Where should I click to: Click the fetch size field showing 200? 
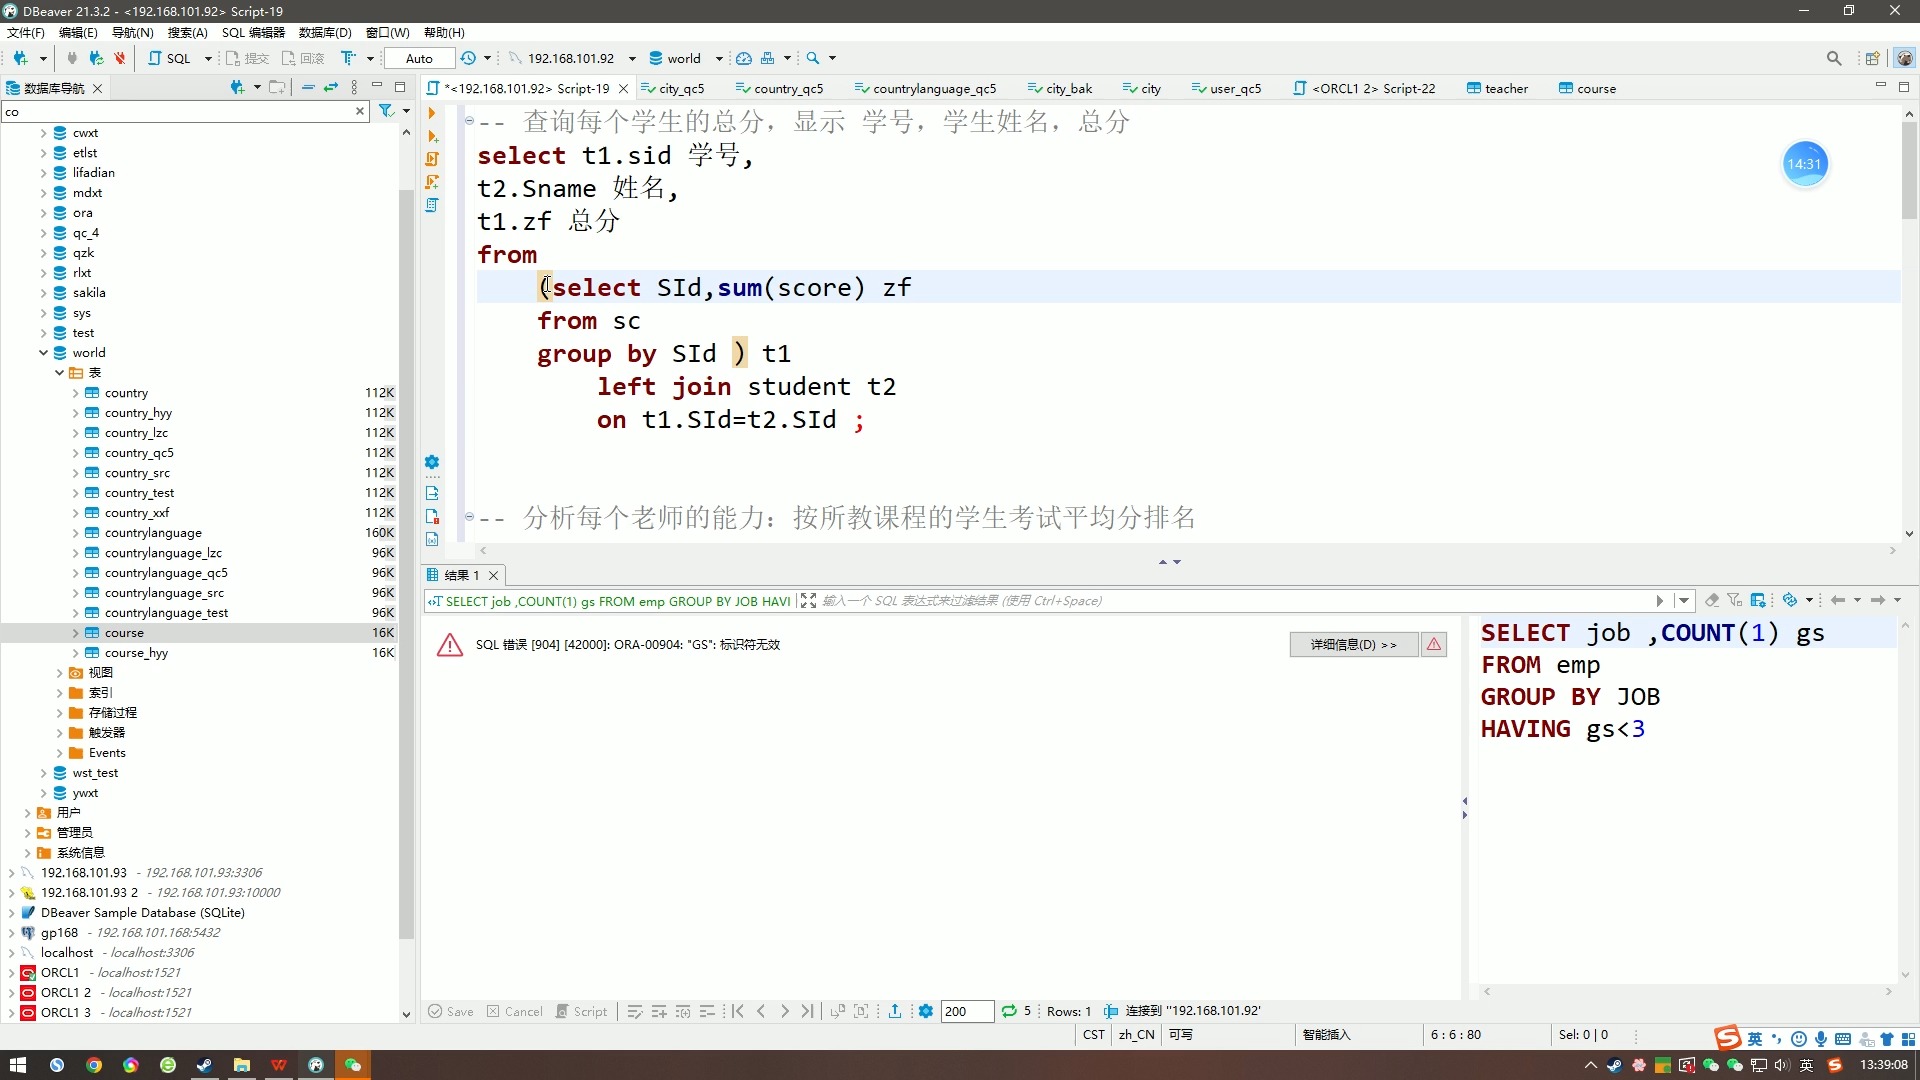pyautogui.click(x=965, y=1011)
